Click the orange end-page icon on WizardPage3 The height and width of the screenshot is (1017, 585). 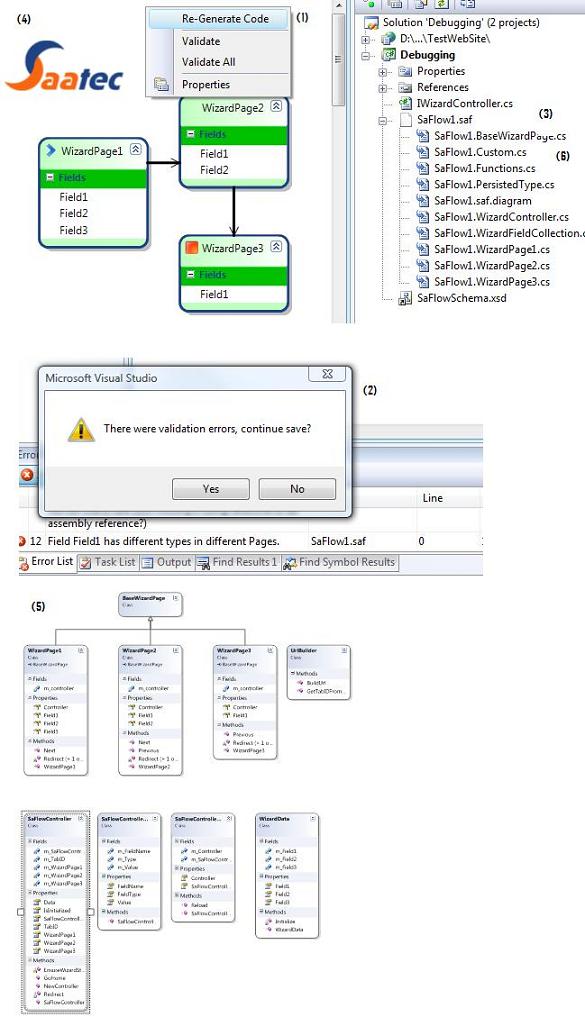[x=191, y=248]
